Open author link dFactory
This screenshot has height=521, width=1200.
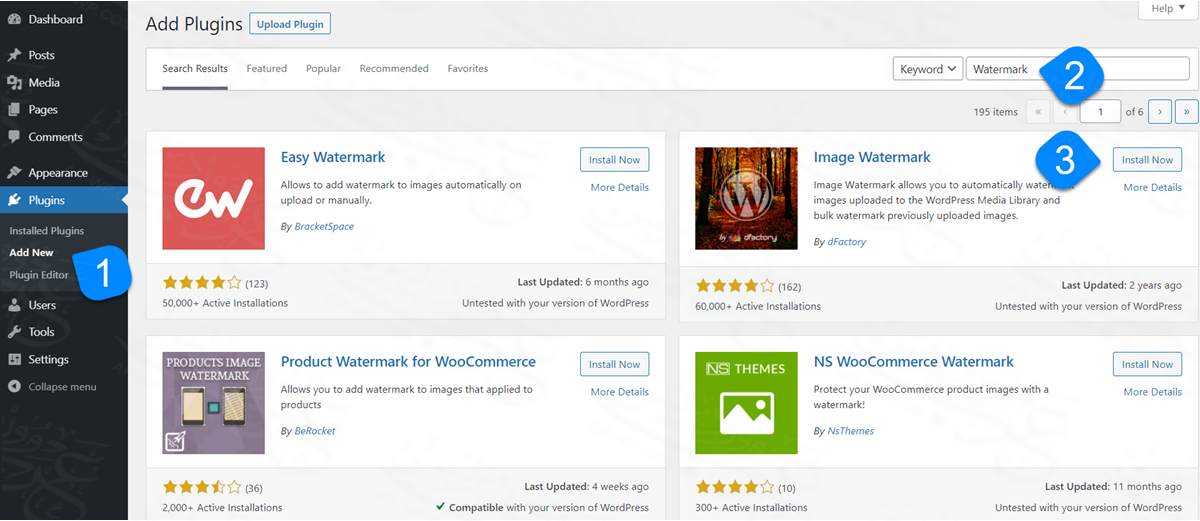[846, 242]
